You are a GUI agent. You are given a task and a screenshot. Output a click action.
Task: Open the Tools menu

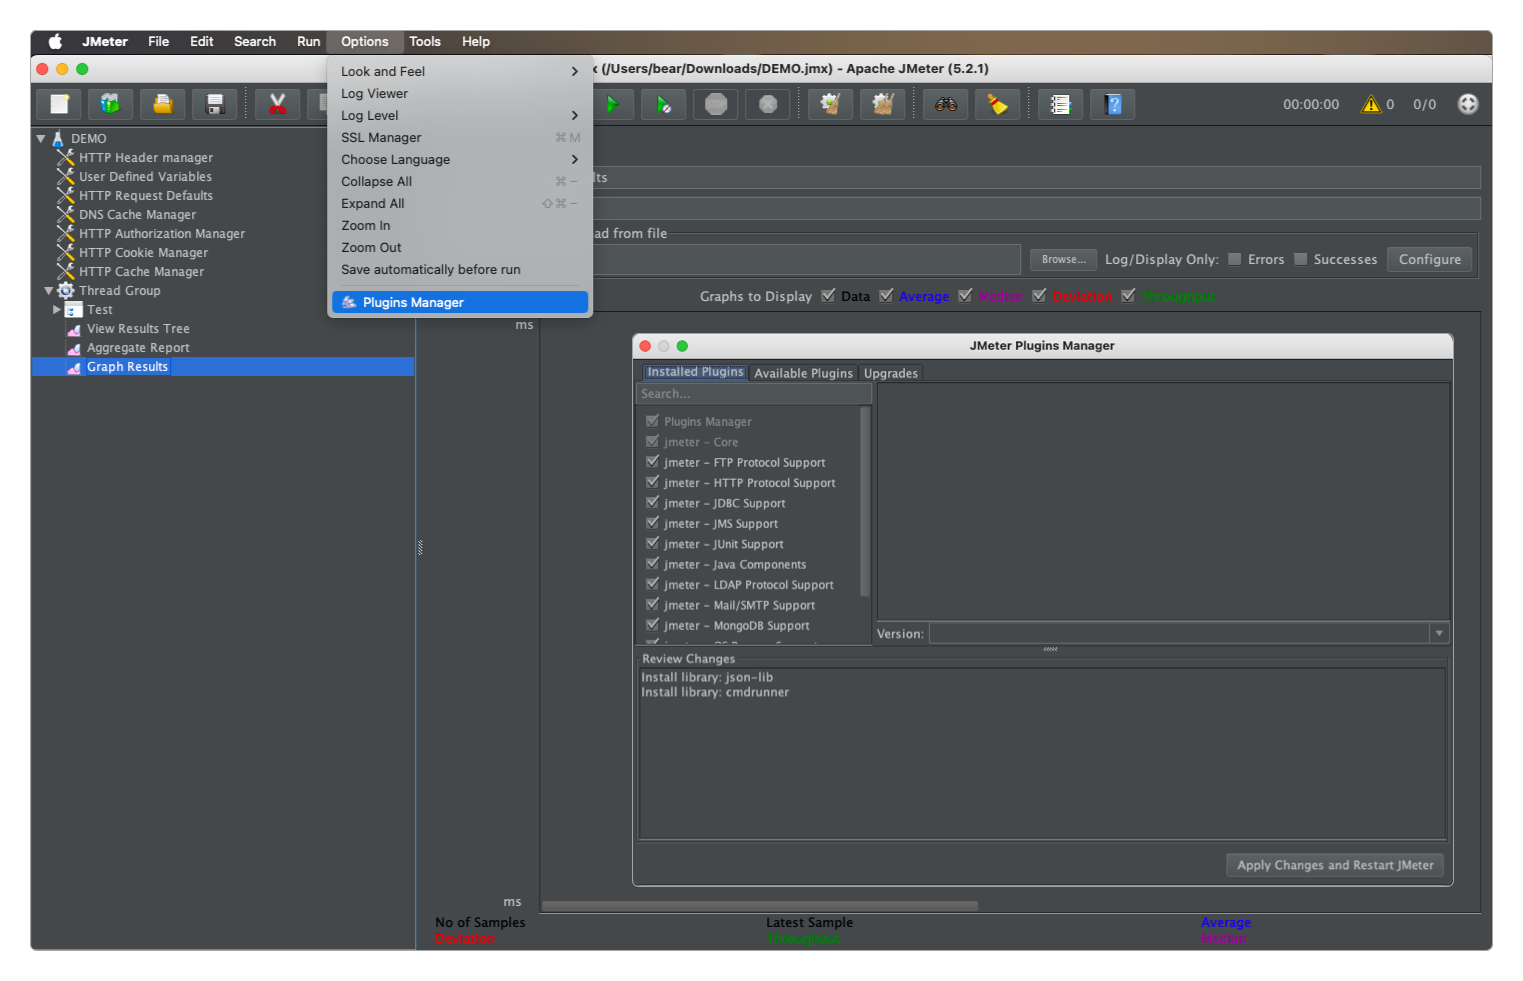[x=425, y=41]
